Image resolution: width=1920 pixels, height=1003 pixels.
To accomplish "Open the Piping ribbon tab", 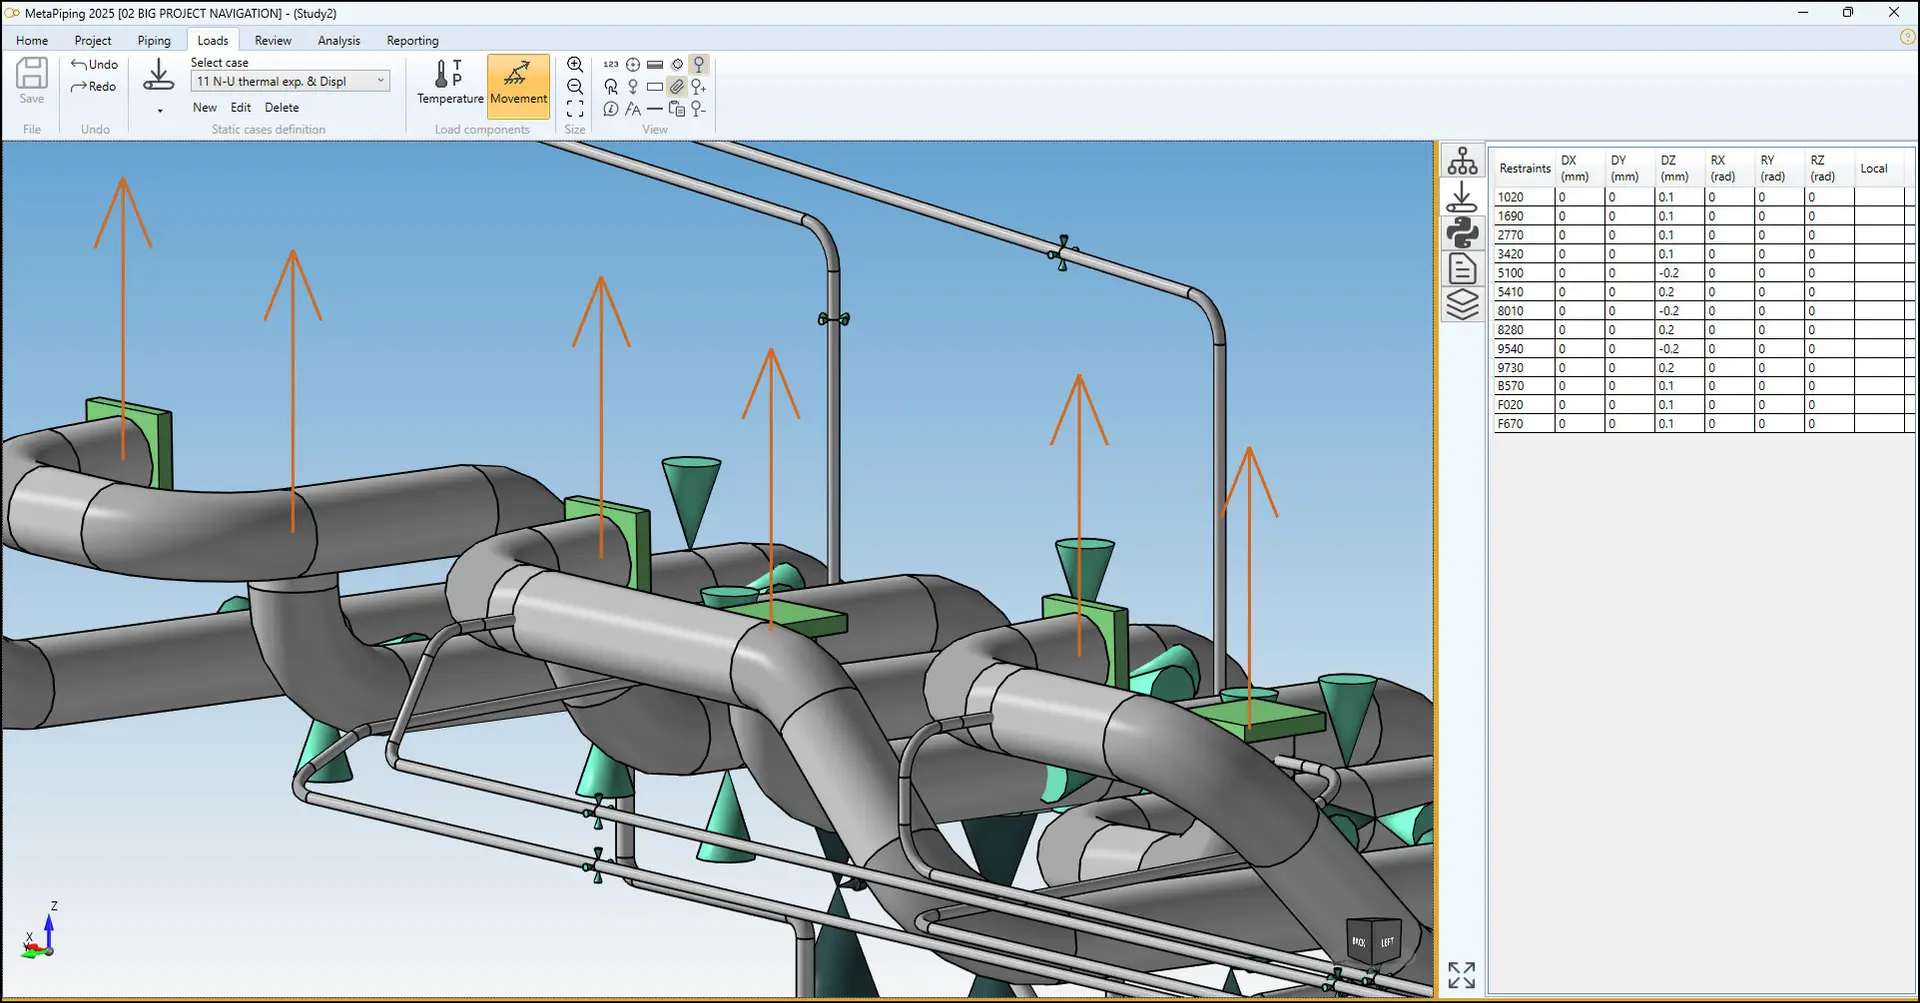I will pos(154,41).
